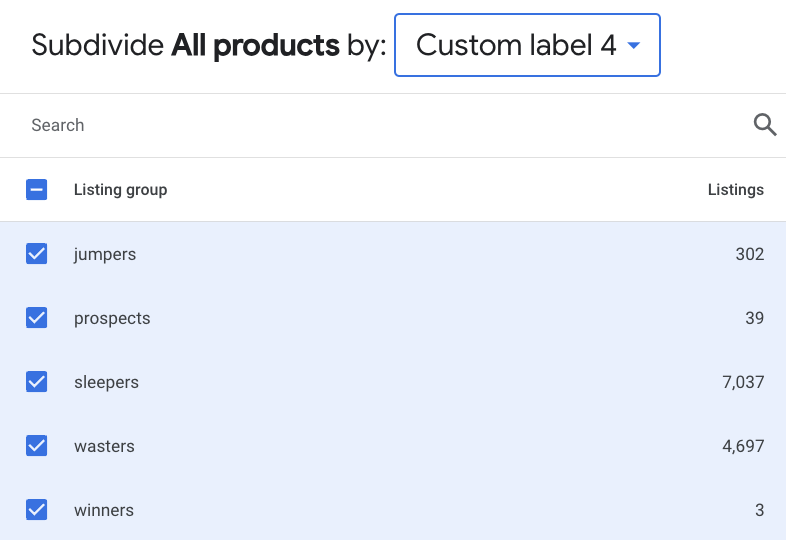Uncheck the prospects checkbox

pyautogui.click(x=37, y=318)
